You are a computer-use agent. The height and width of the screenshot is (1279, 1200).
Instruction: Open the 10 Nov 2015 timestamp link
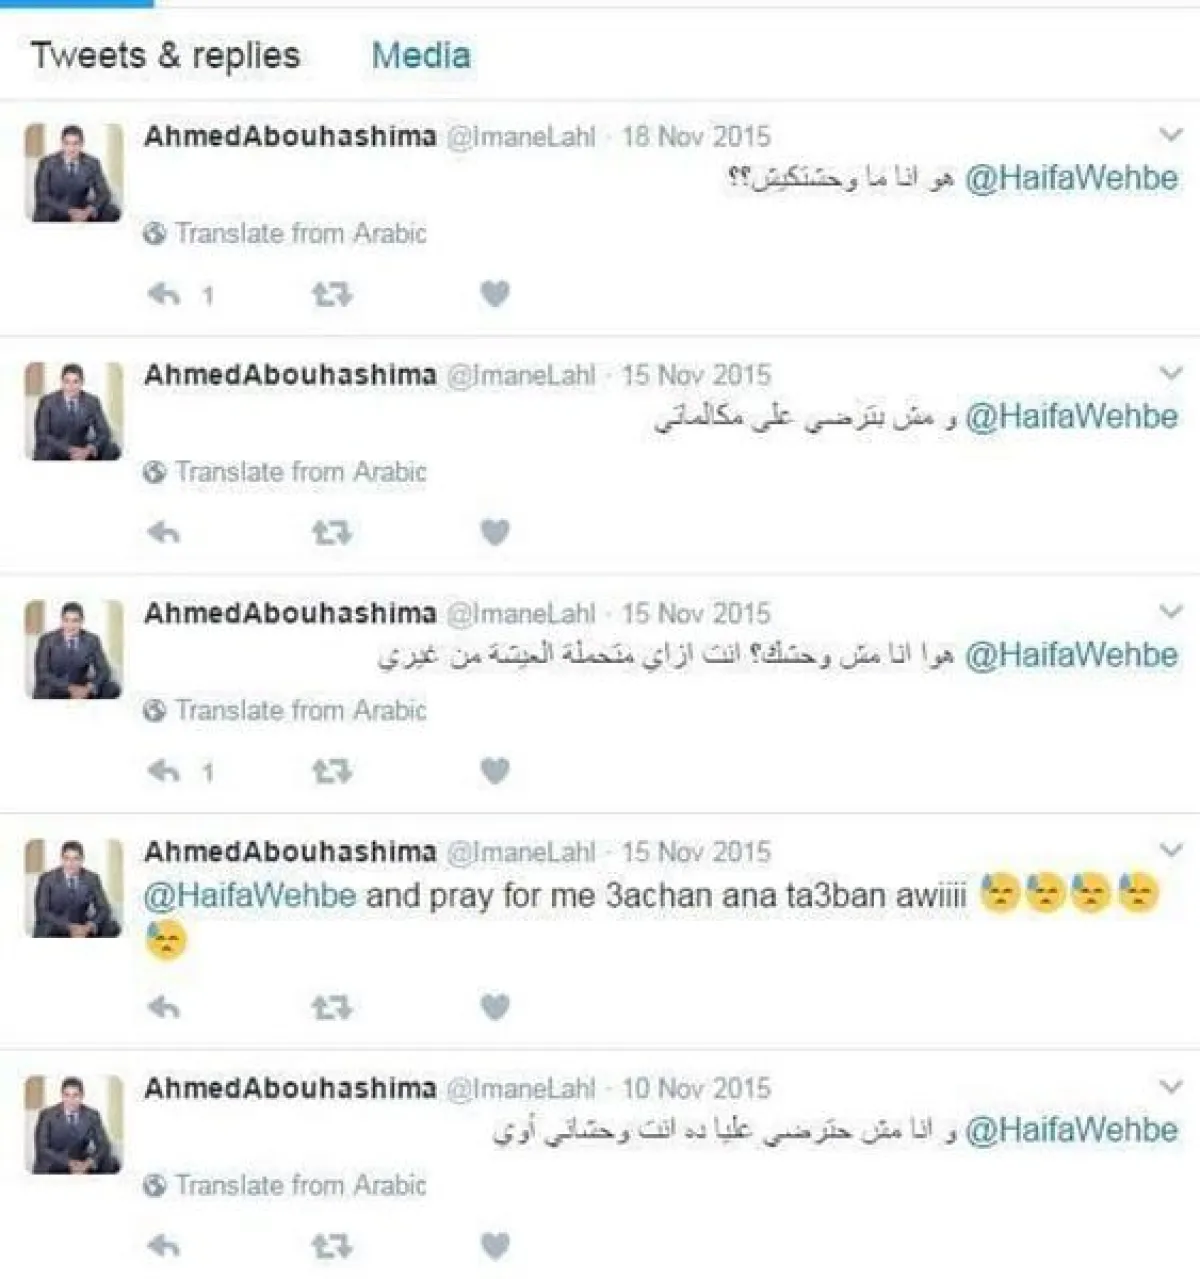click(x=696, y=1088)
